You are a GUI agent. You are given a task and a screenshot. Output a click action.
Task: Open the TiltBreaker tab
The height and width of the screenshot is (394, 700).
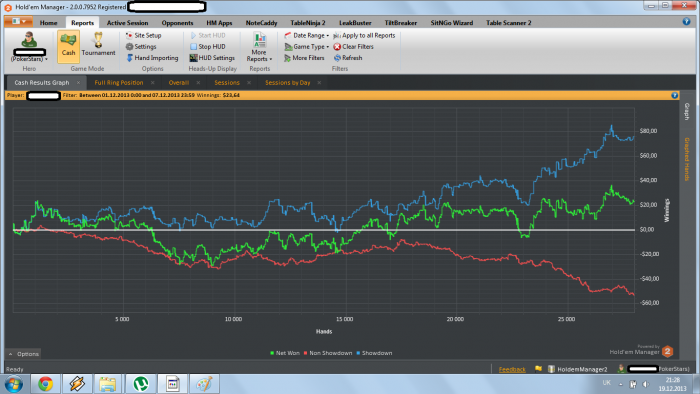tap(400, 23)
